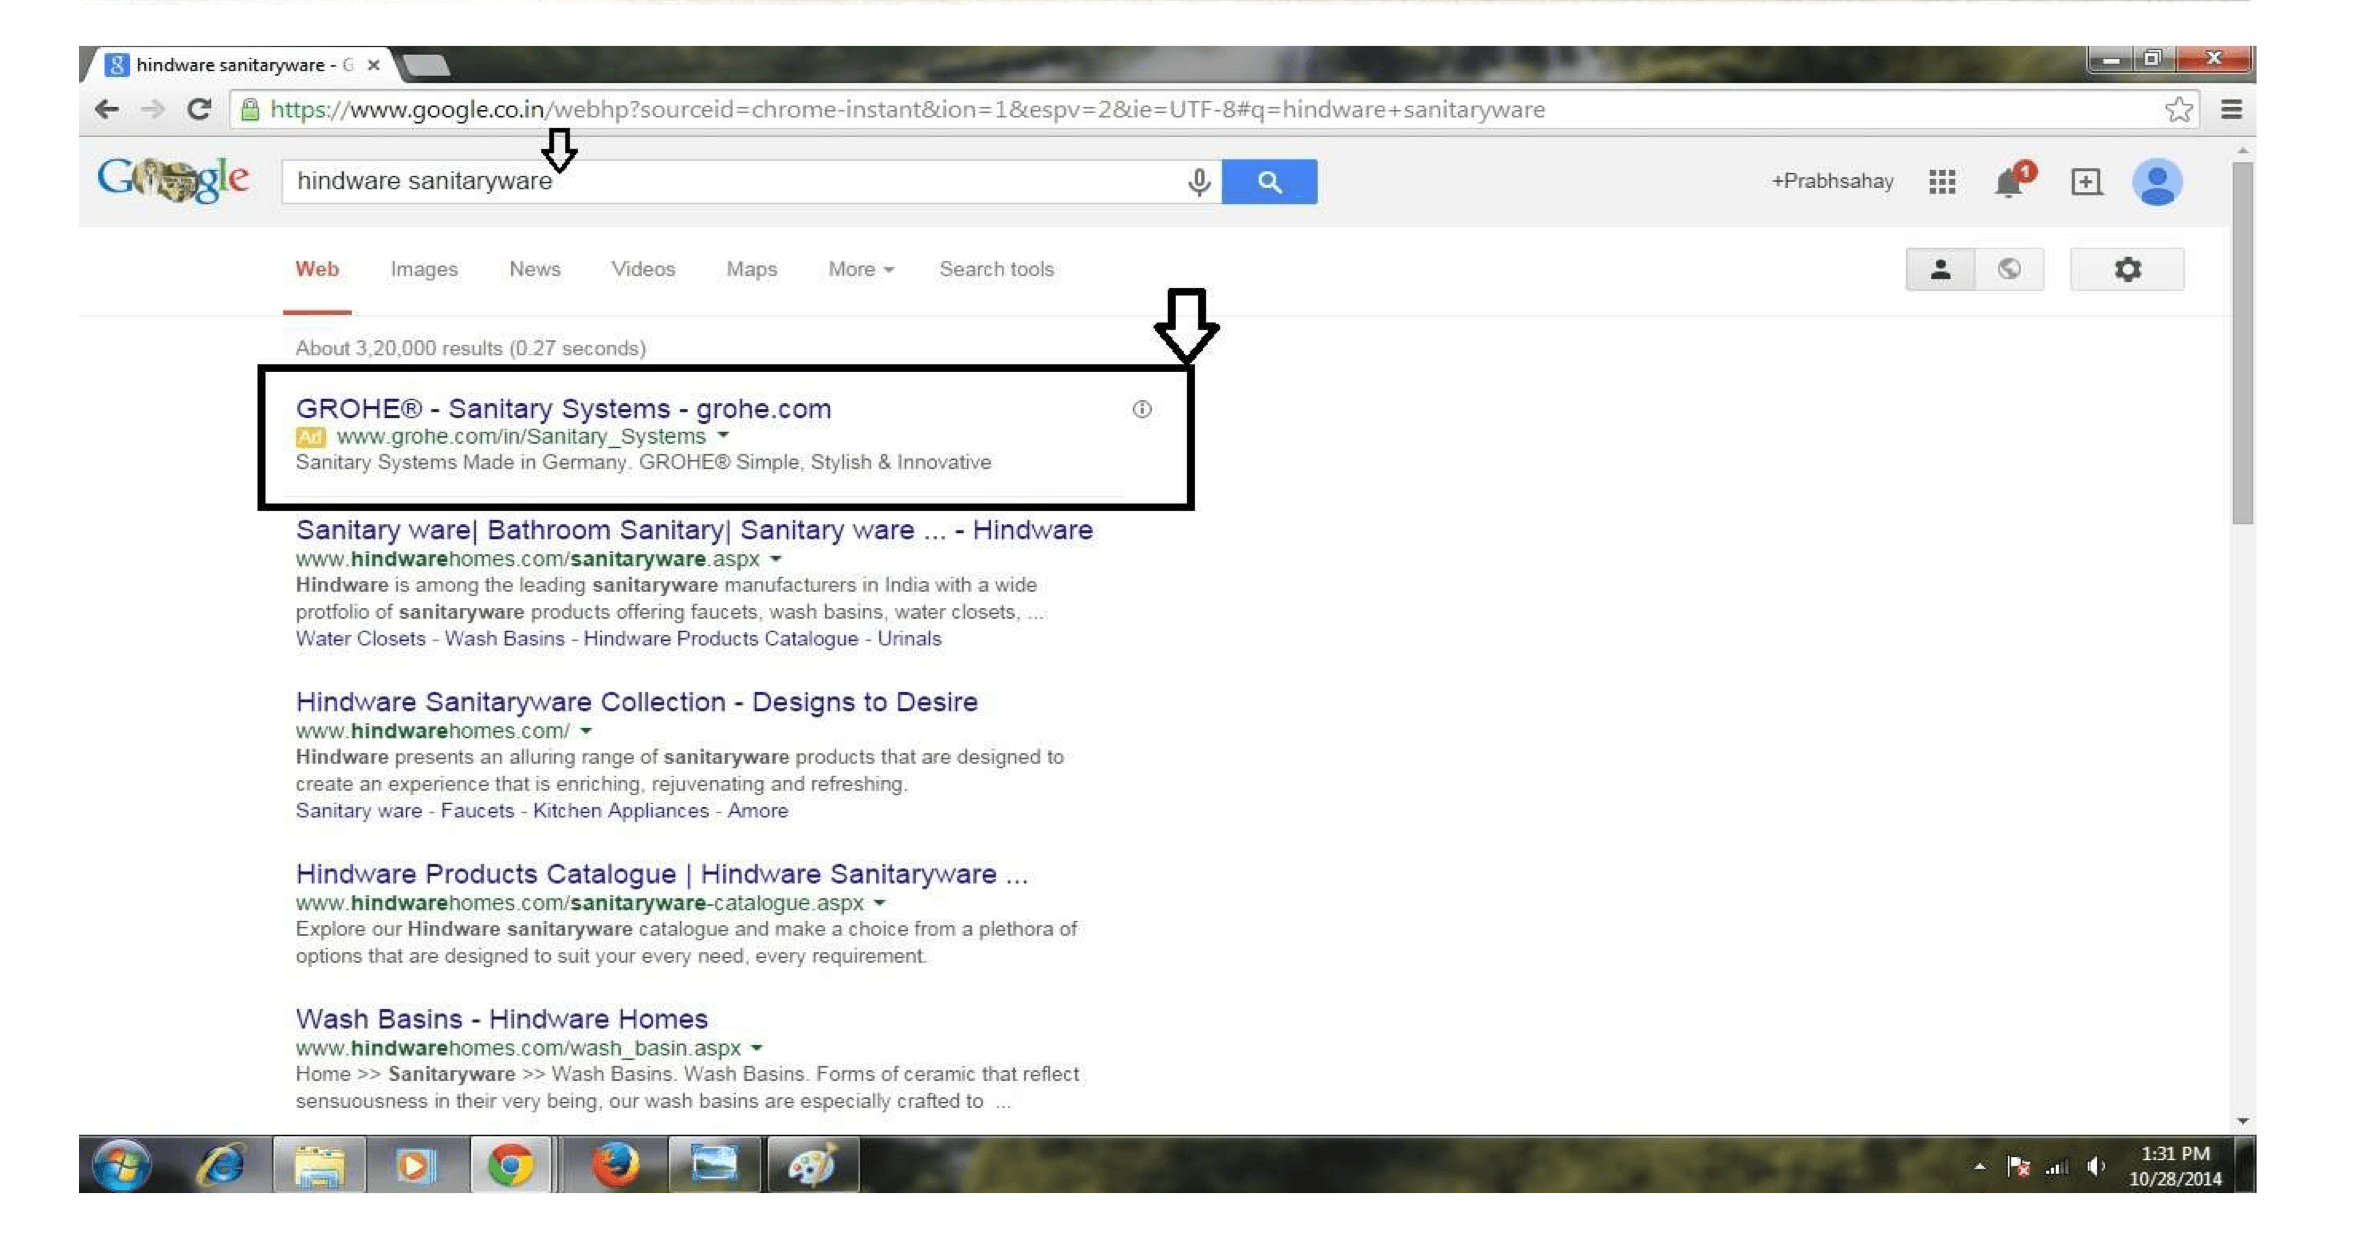
Task: Click the network signal tray icon
Action: tap(2057, 1166)
